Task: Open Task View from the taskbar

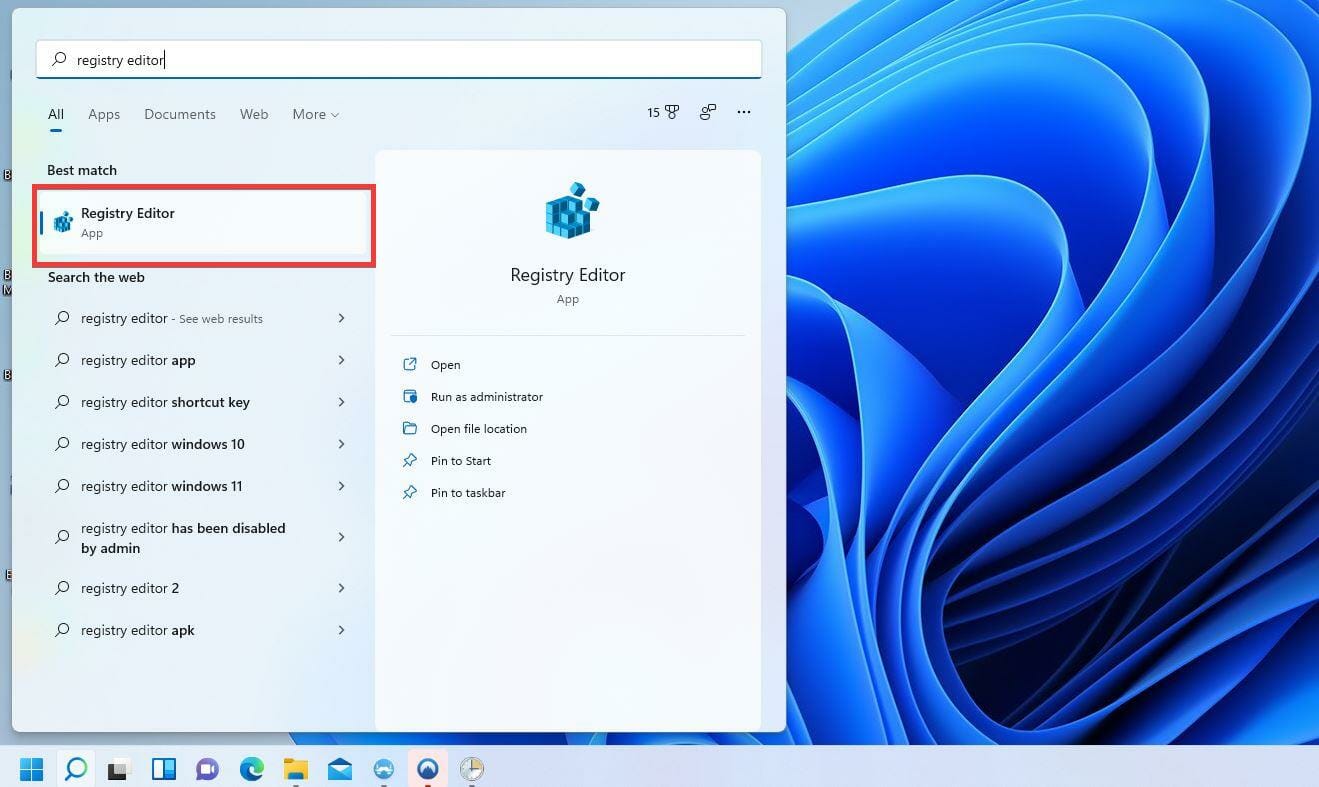Action: [119, 769]
